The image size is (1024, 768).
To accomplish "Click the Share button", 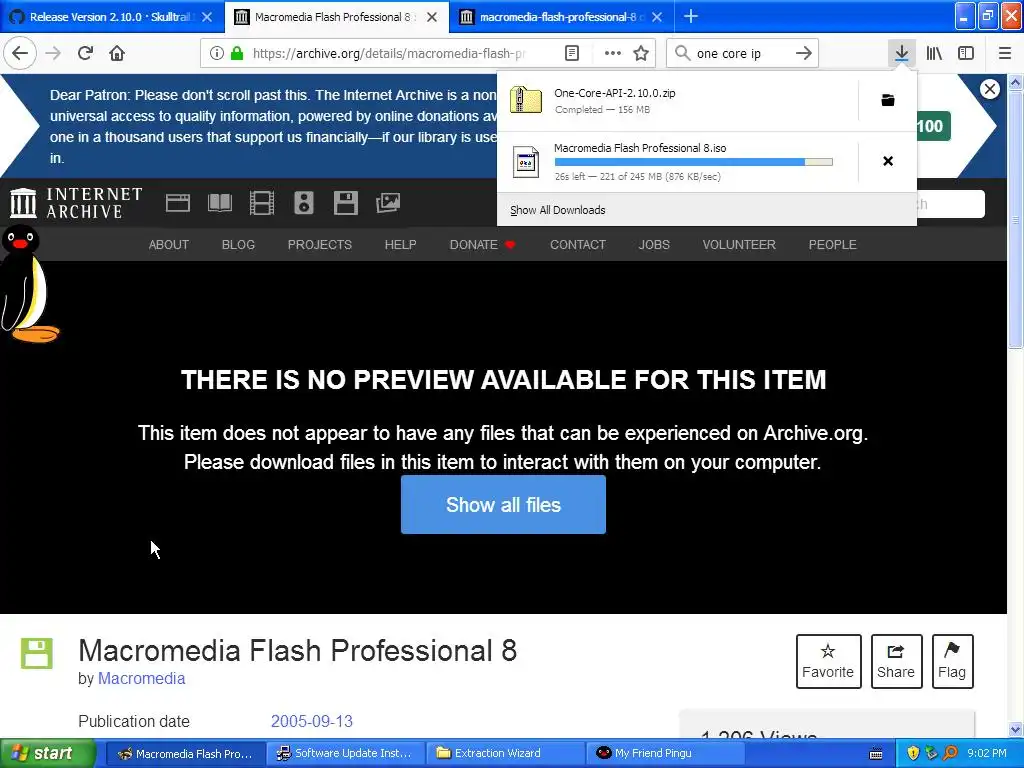I will point(896,661).
